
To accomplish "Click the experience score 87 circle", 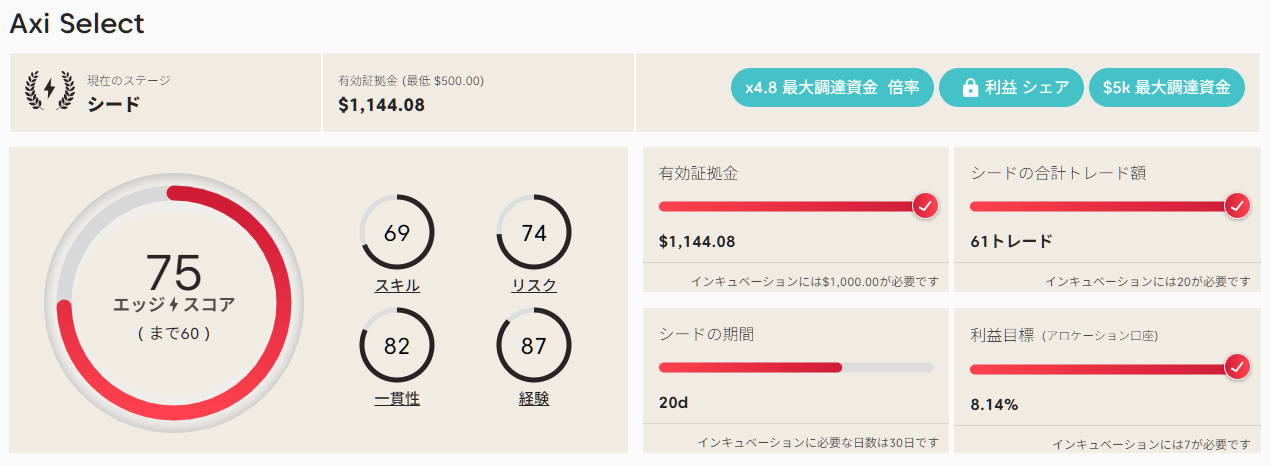I will (534, 346).
